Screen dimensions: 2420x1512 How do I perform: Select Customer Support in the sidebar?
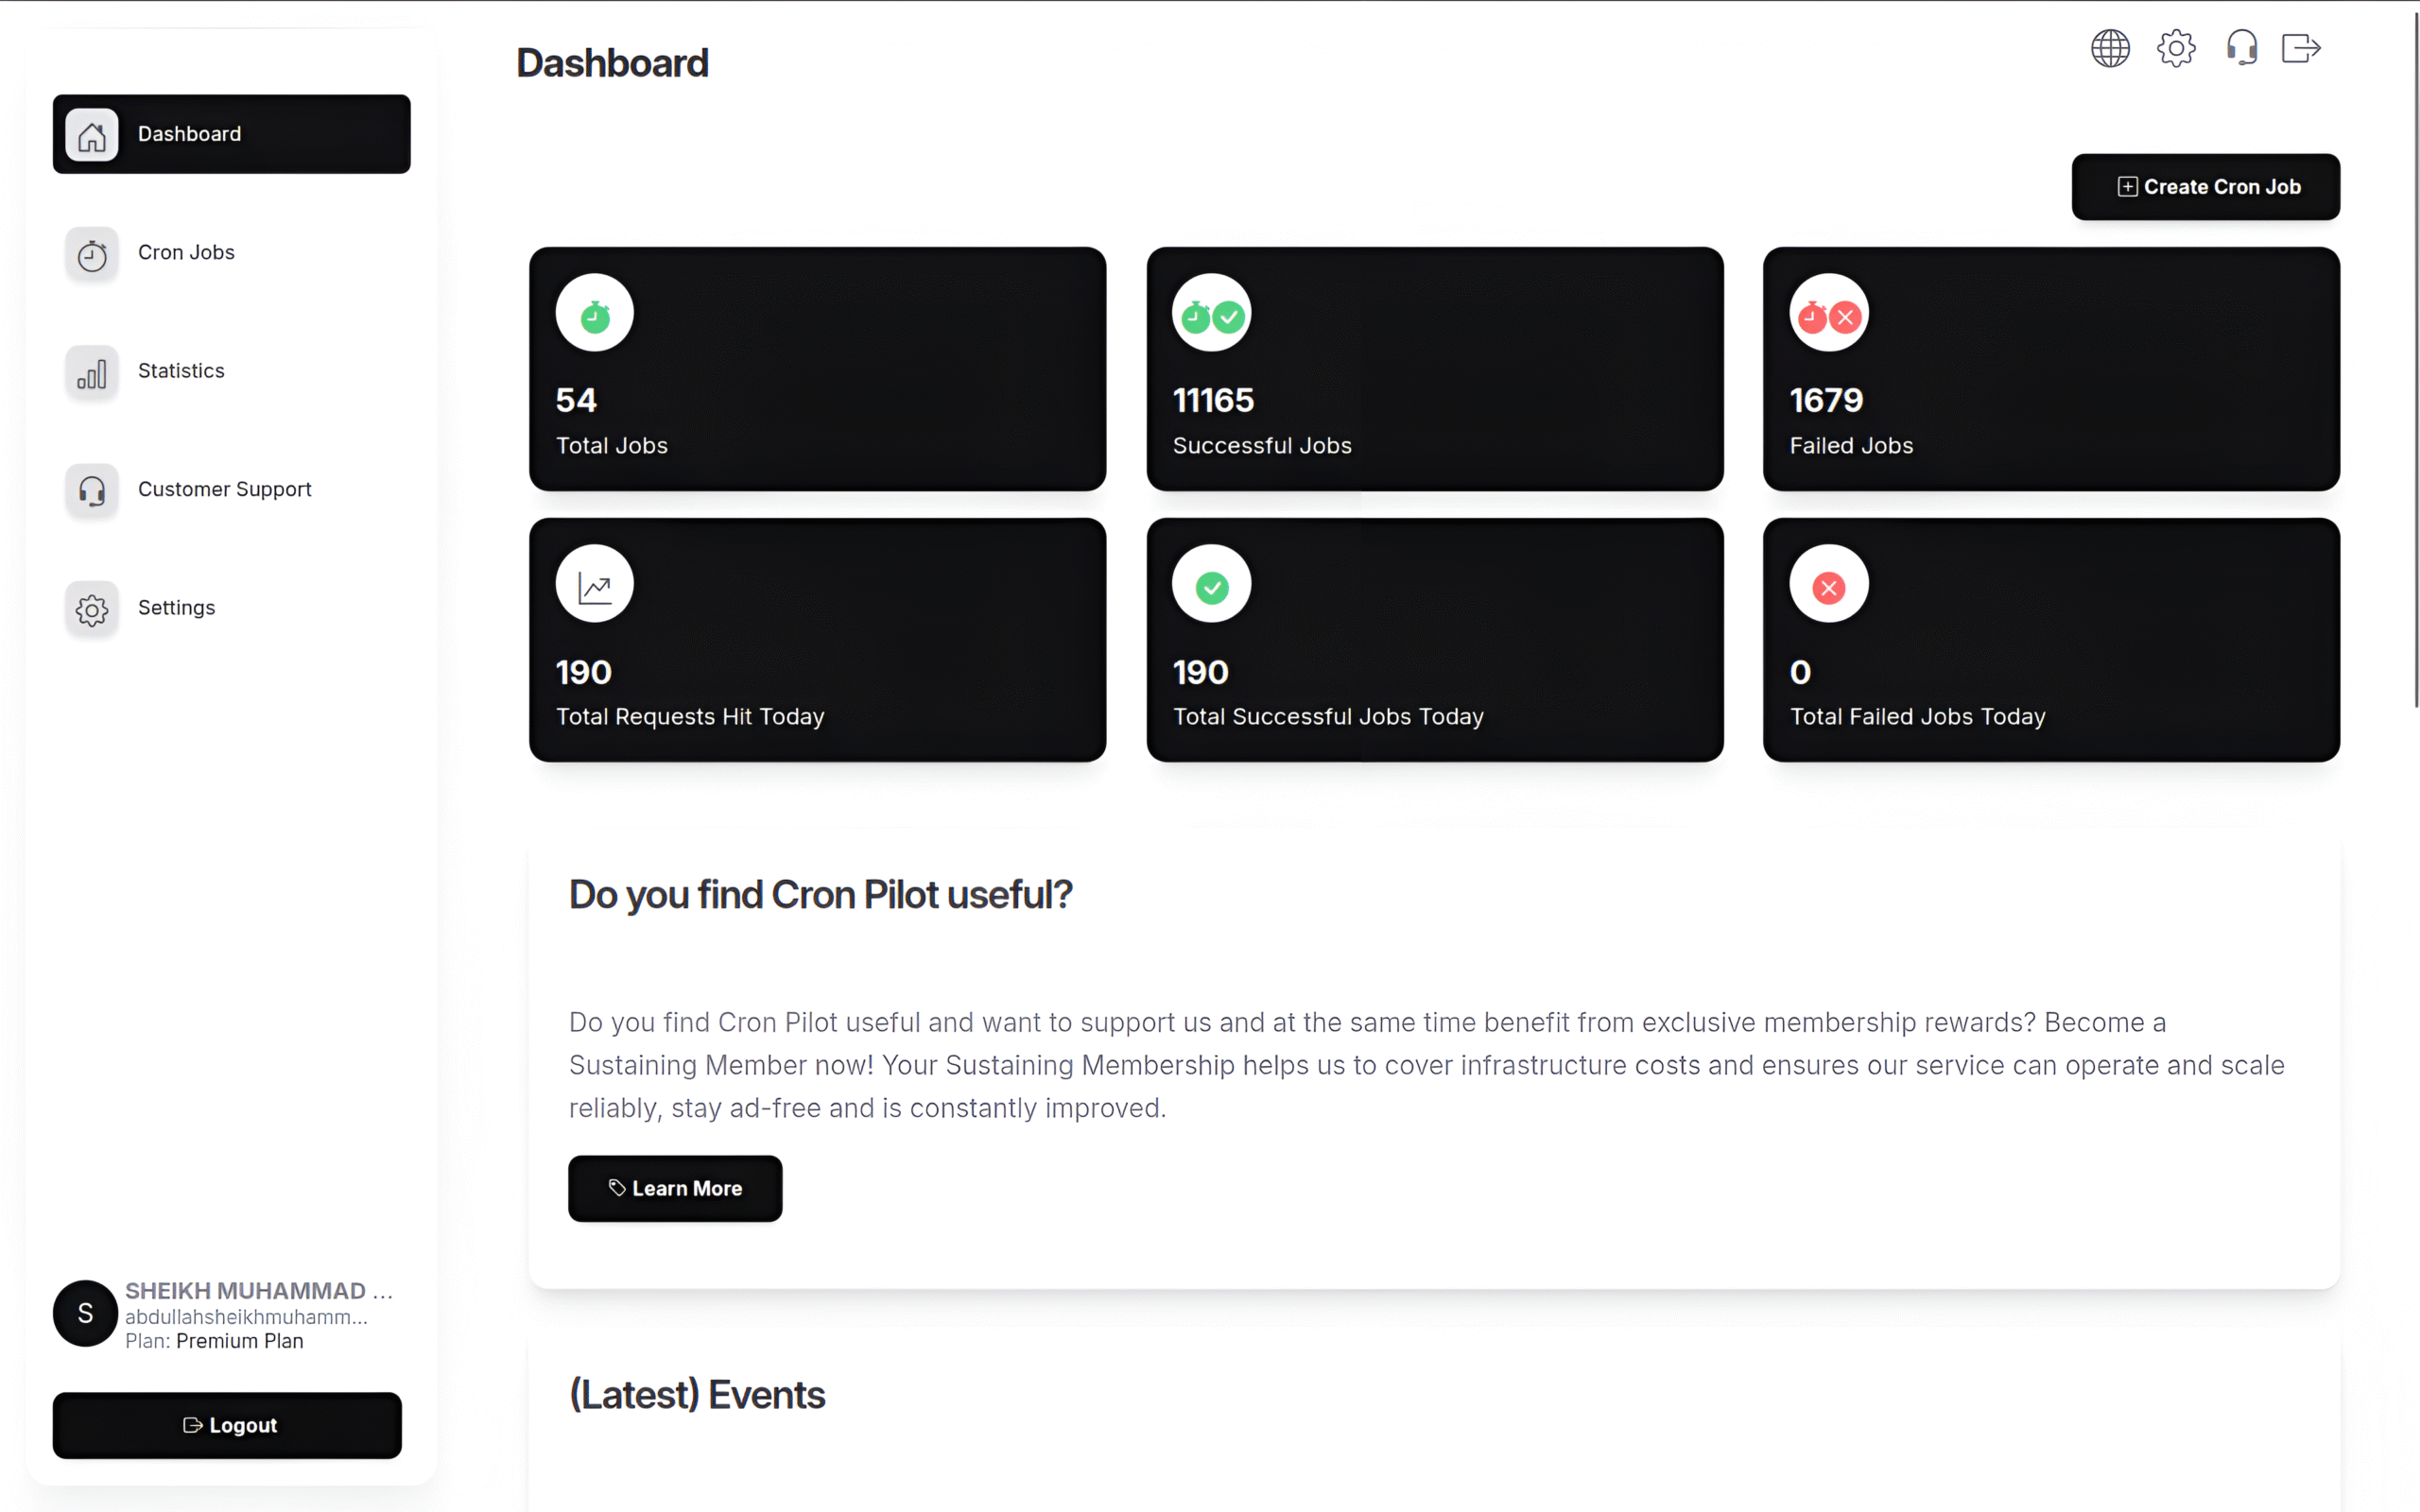click(x=224, y=490)
